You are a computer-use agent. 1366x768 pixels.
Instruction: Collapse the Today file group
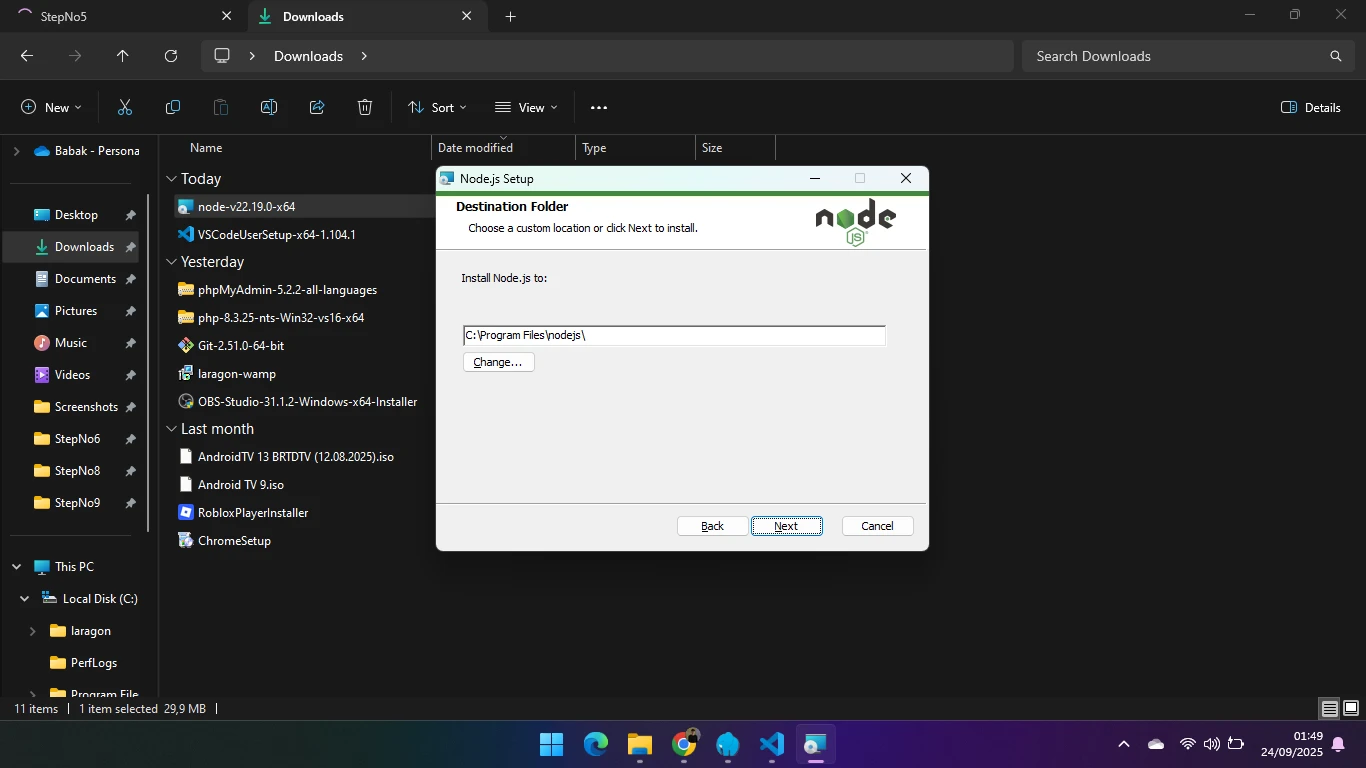pyautogui.click(x=171, y=179)
